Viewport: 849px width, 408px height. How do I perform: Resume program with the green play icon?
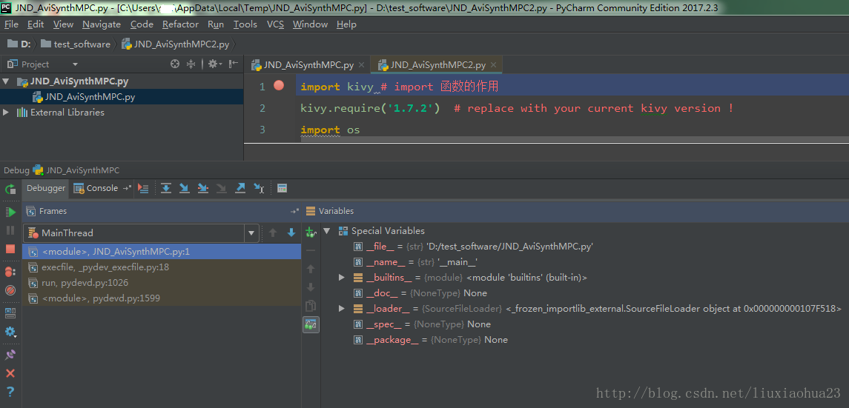point(10,212)
